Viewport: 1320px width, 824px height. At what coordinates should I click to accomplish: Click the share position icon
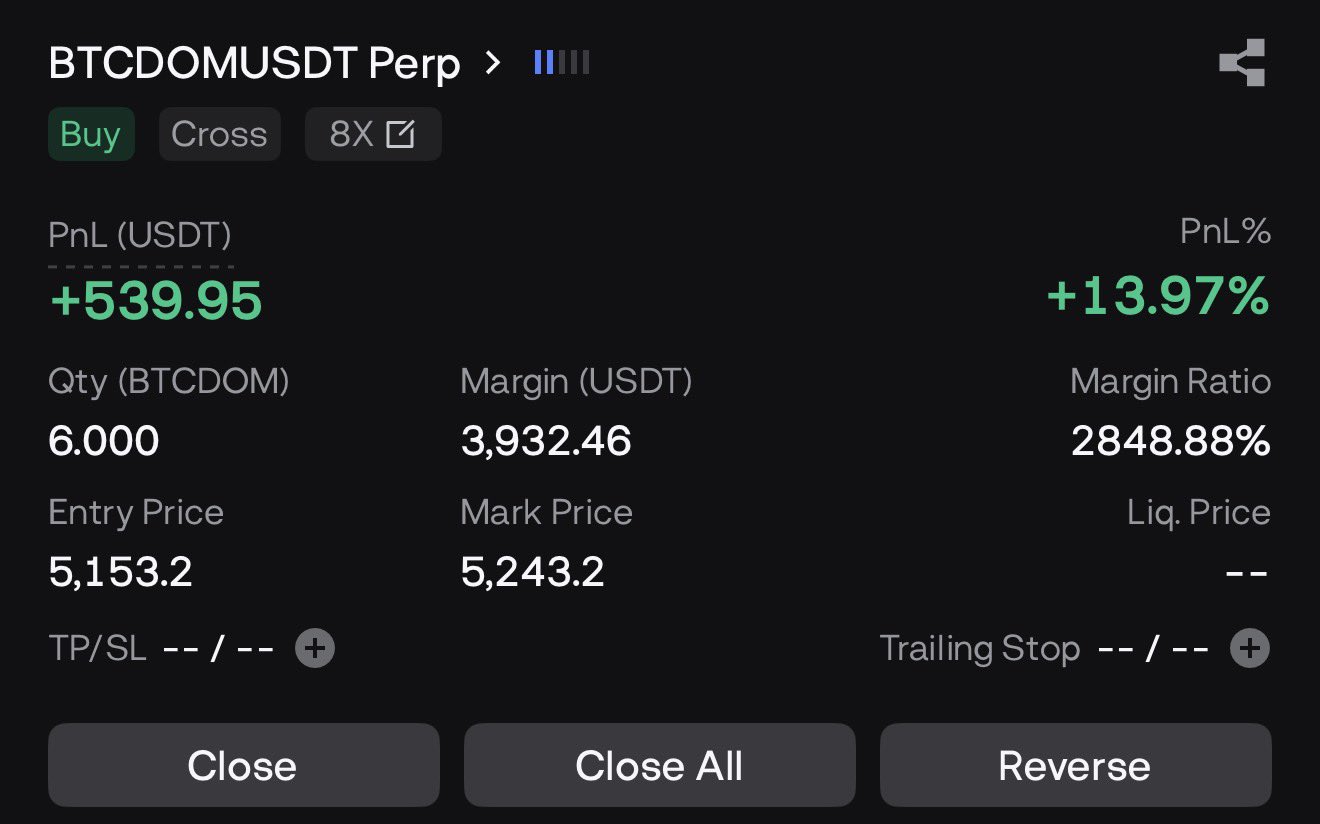(x=1242, y=63)
